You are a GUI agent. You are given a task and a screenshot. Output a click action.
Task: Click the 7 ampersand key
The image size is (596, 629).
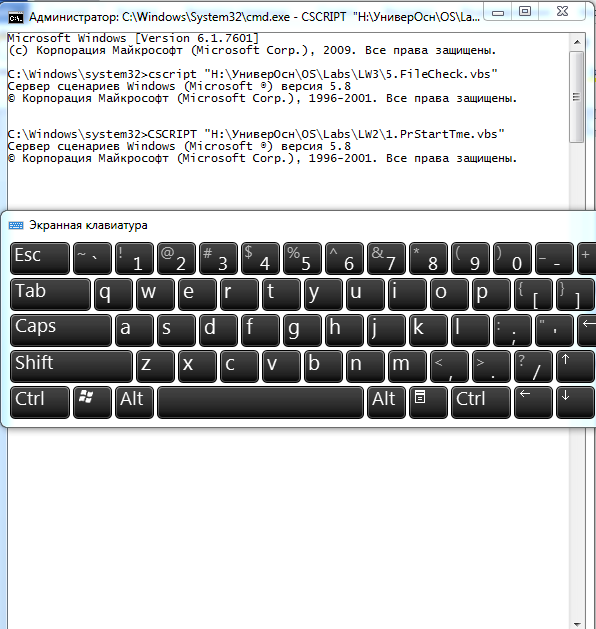[x=386, y=258]
